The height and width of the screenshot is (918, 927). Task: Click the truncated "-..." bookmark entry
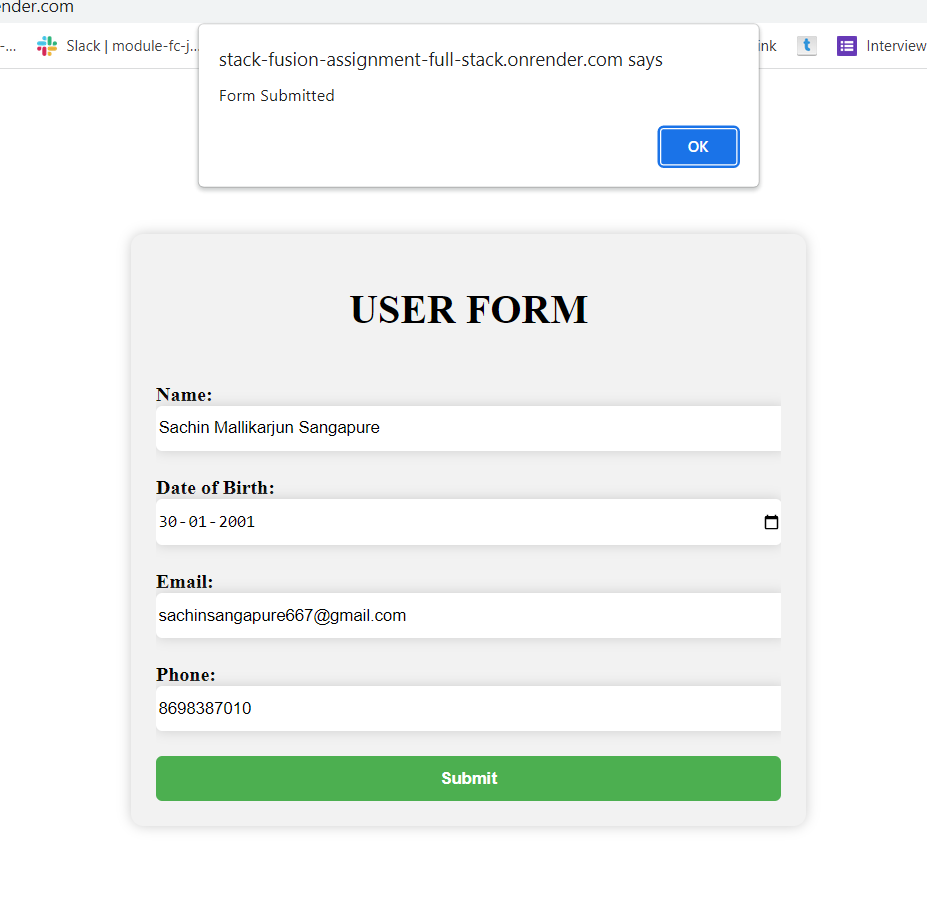tap(8, 45)
